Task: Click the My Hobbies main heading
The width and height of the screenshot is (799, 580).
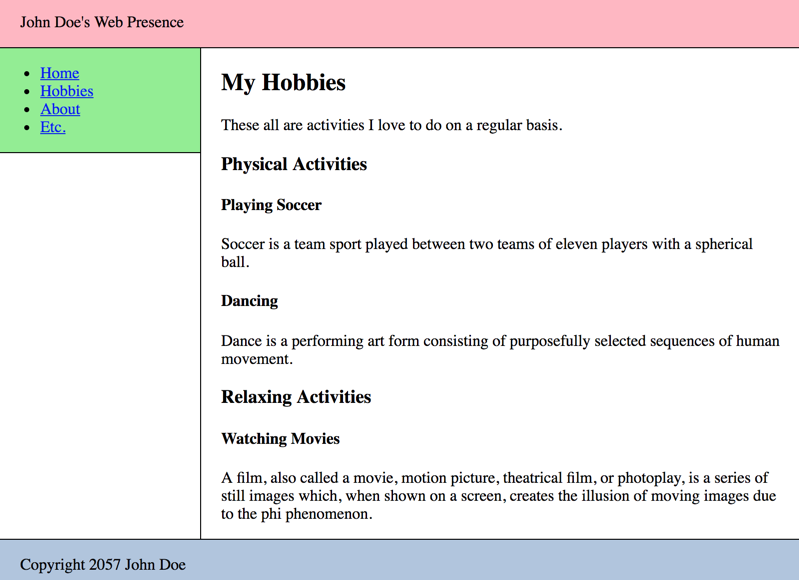Action: (x=283, y=83)
